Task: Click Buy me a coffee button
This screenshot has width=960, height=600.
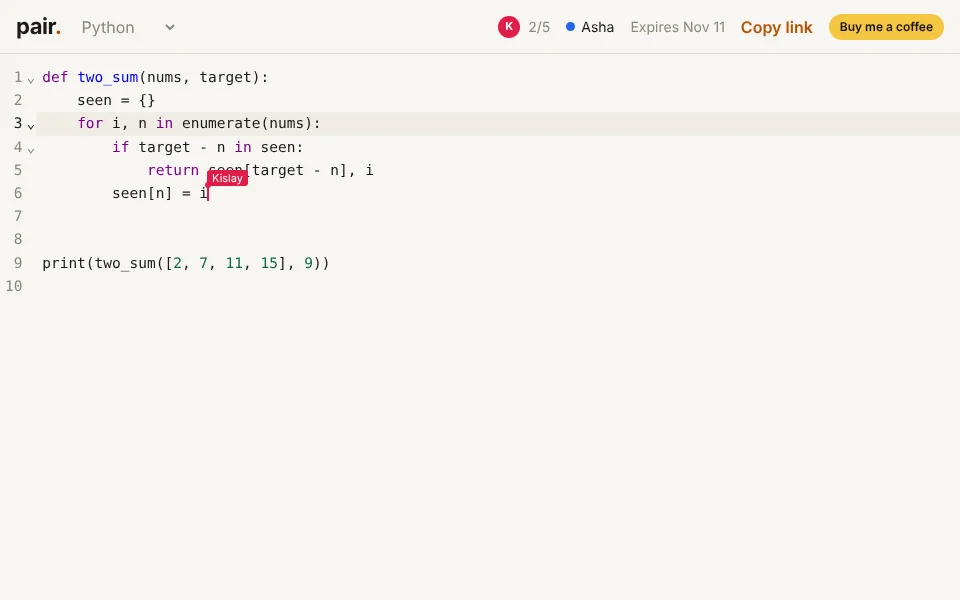Action: pyautogui.click(x=885, y=27)
